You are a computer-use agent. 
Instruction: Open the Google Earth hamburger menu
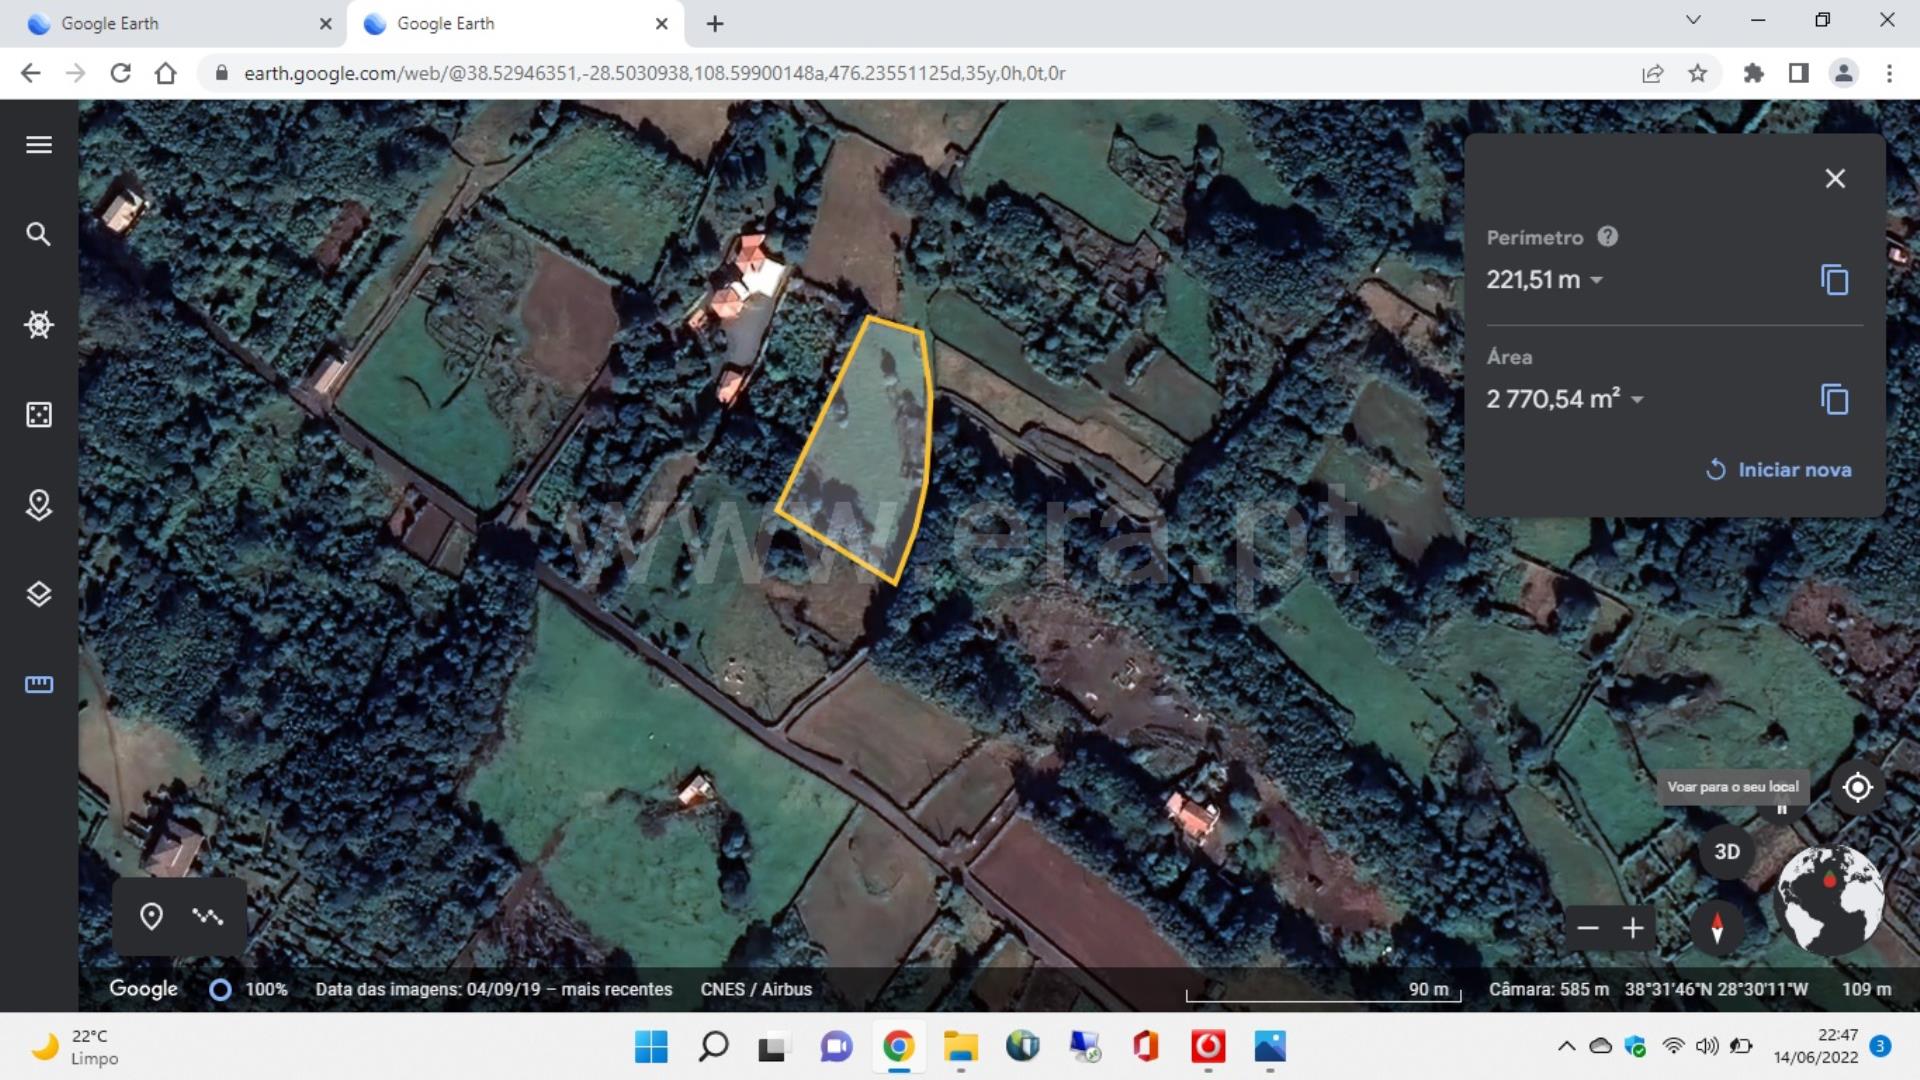click(x=39, y=145)
